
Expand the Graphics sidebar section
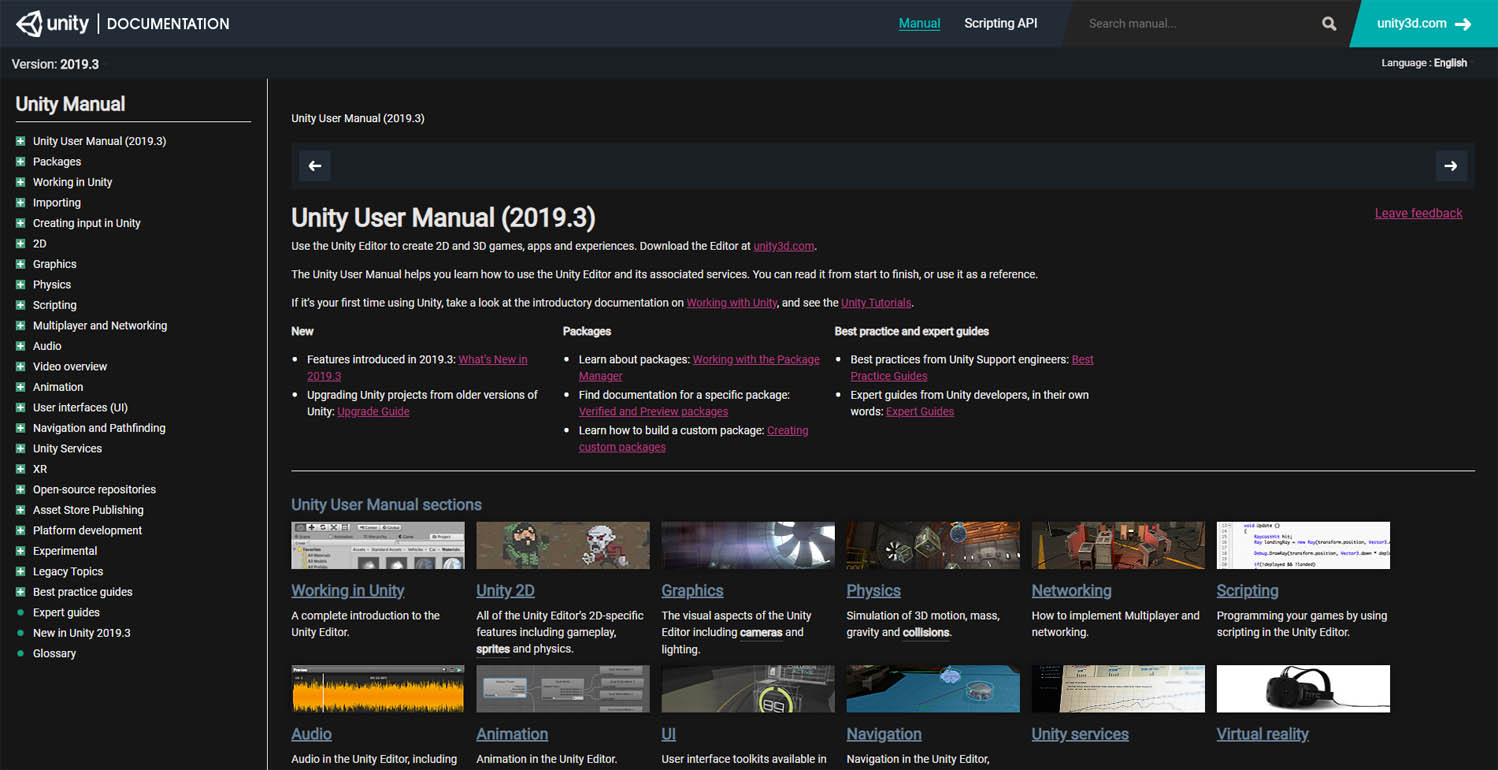pos(23,263)
